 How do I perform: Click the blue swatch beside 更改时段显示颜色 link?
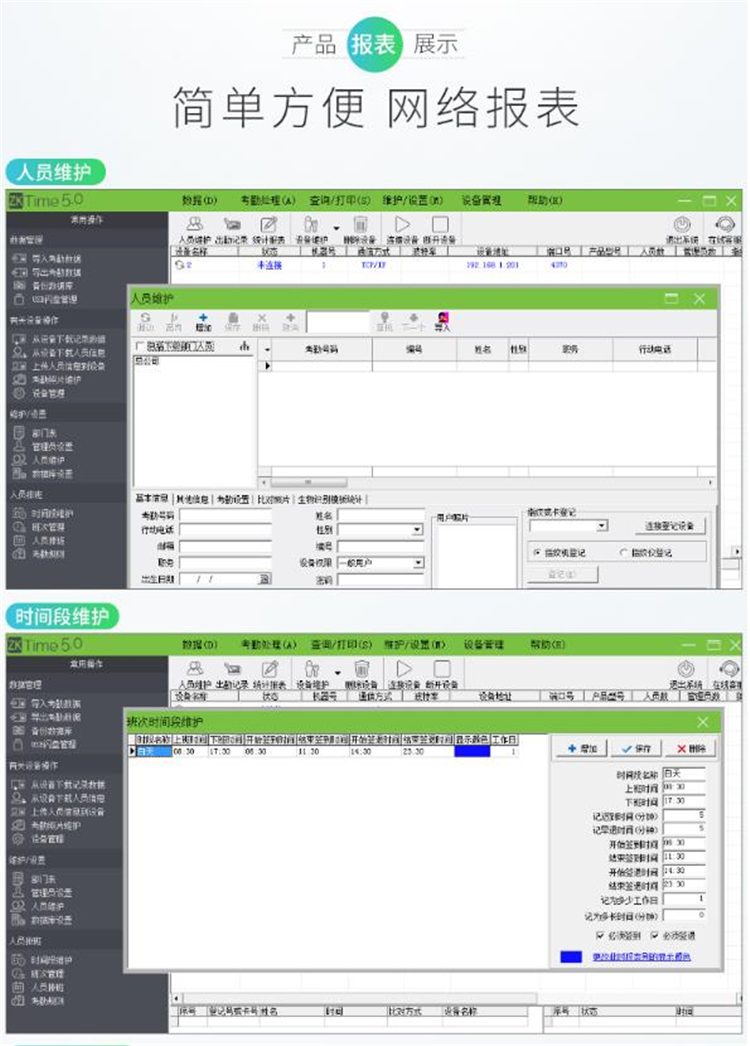click(x=572, y=957)
